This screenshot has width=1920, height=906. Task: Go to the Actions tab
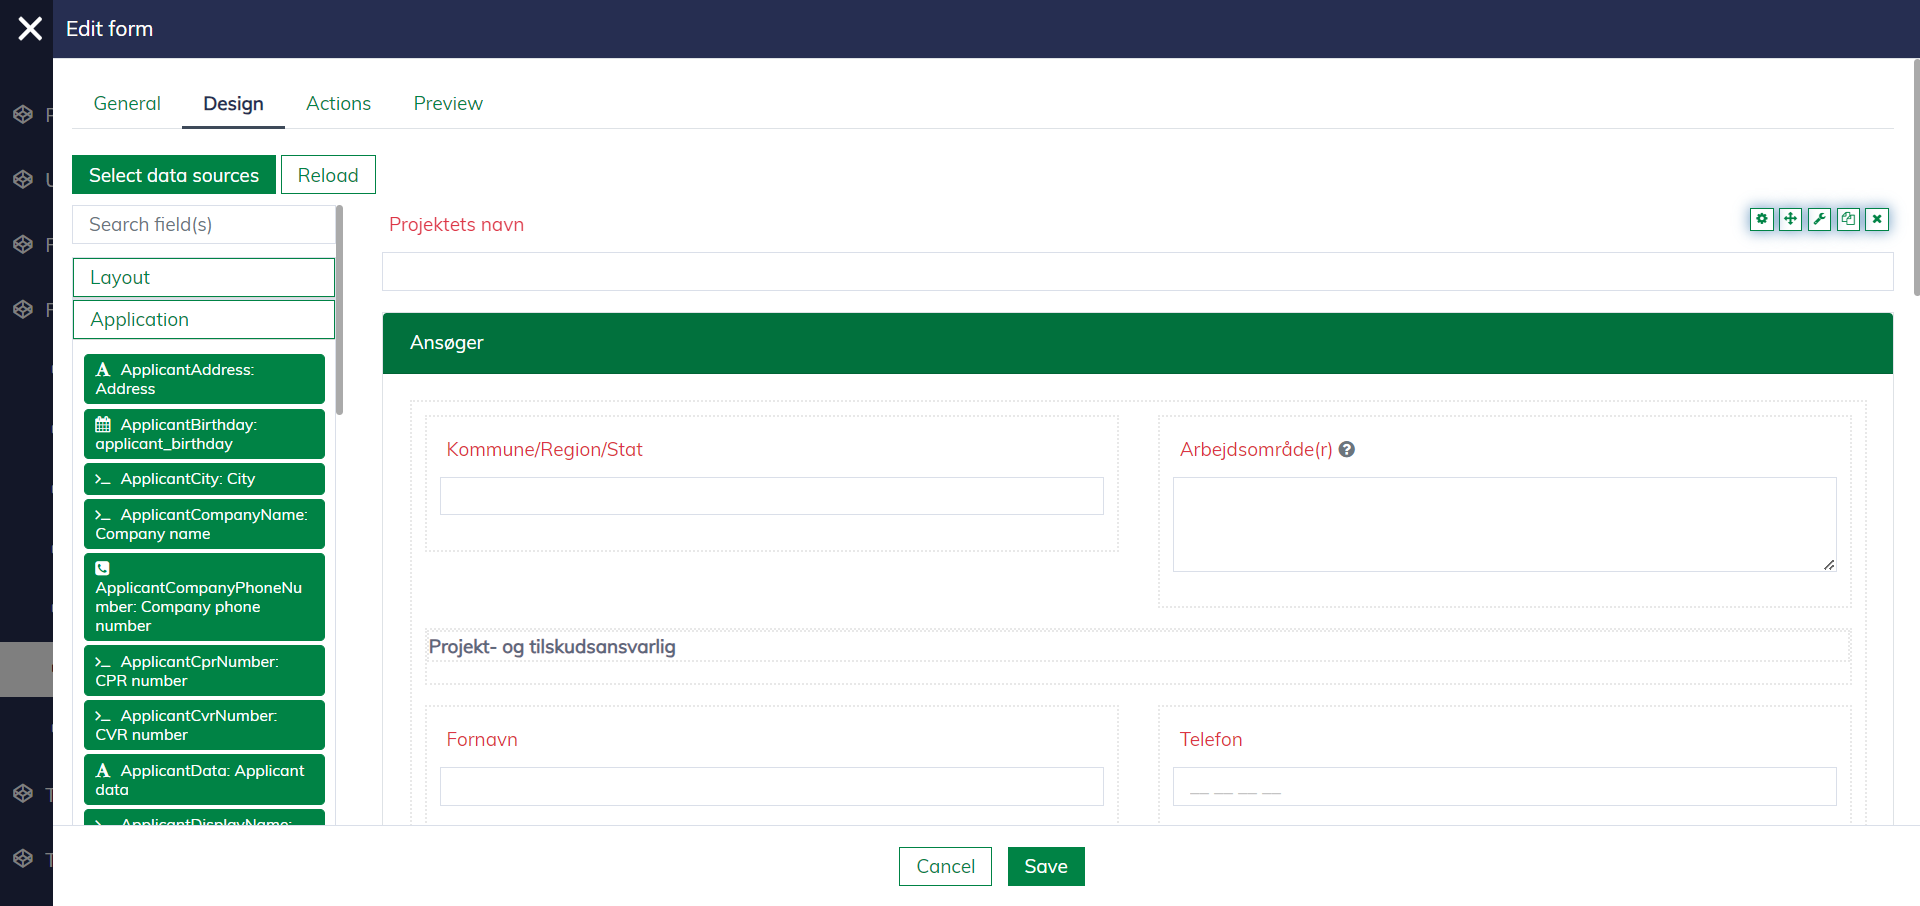pyautogui.click(x=338, y=104)
